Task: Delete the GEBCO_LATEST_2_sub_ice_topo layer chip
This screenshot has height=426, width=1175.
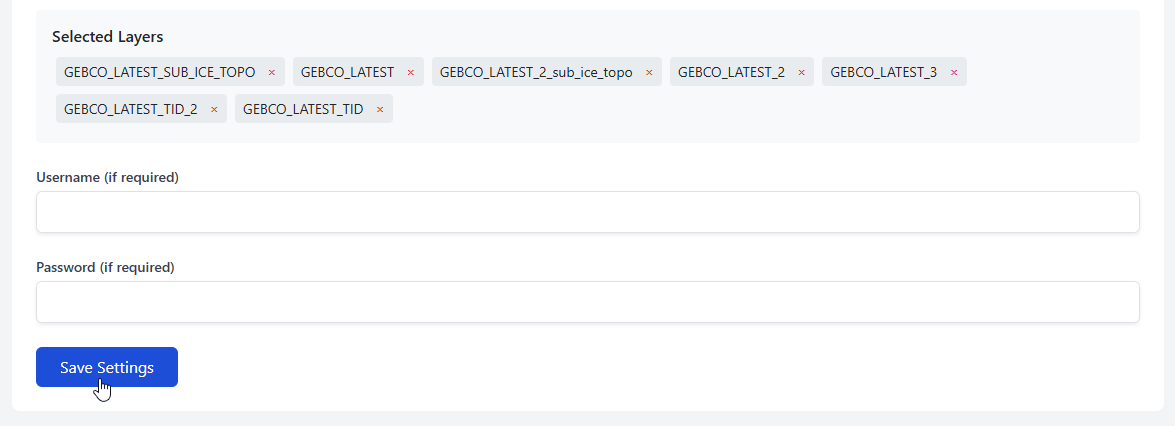Action: tap(649, 73)
